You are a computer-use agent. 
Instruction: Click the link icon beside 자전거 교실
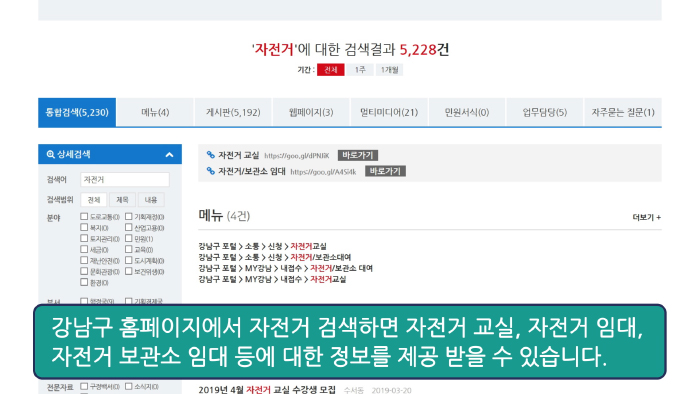(211, 155)
